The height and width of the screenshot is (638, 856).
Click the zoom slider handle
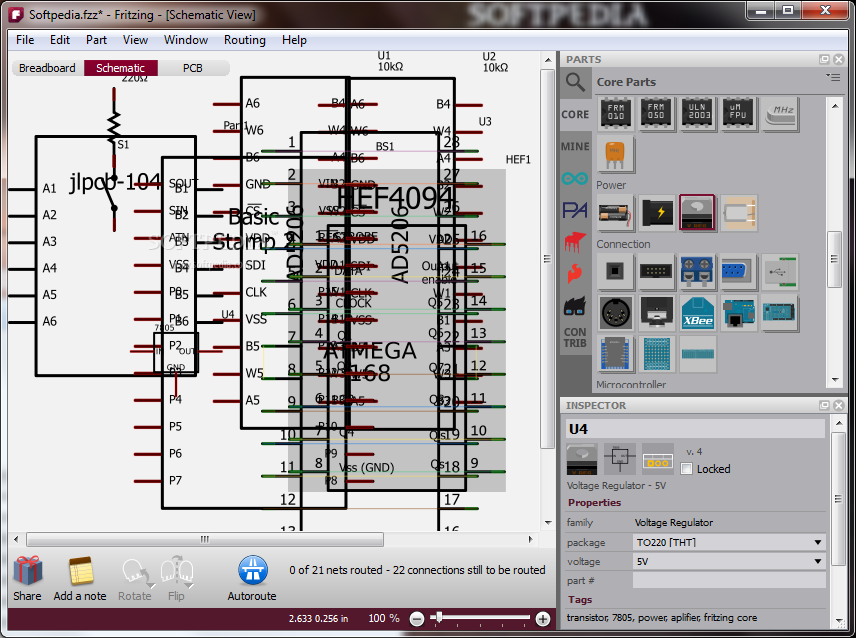439,617
